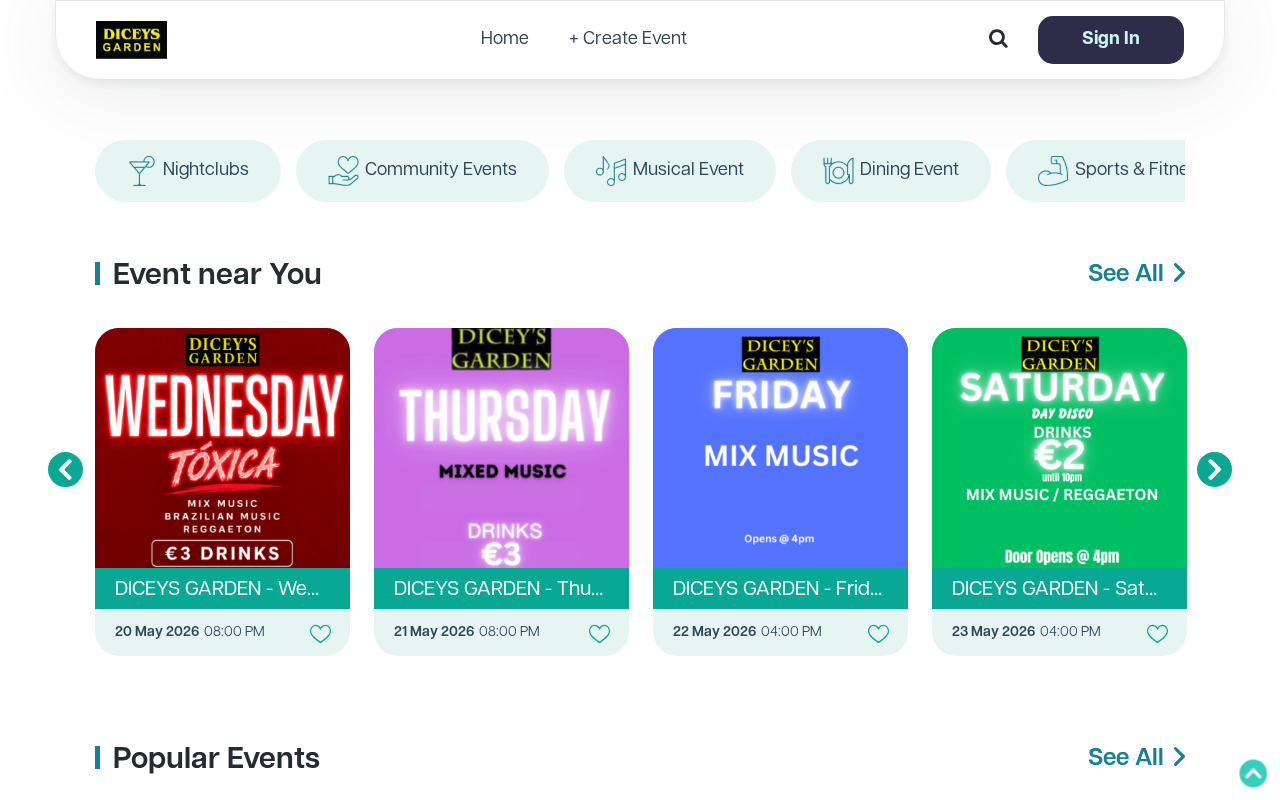
Task: Click the Diceys Garden logo
Action: pyautogui.click(x=131, y=40)
